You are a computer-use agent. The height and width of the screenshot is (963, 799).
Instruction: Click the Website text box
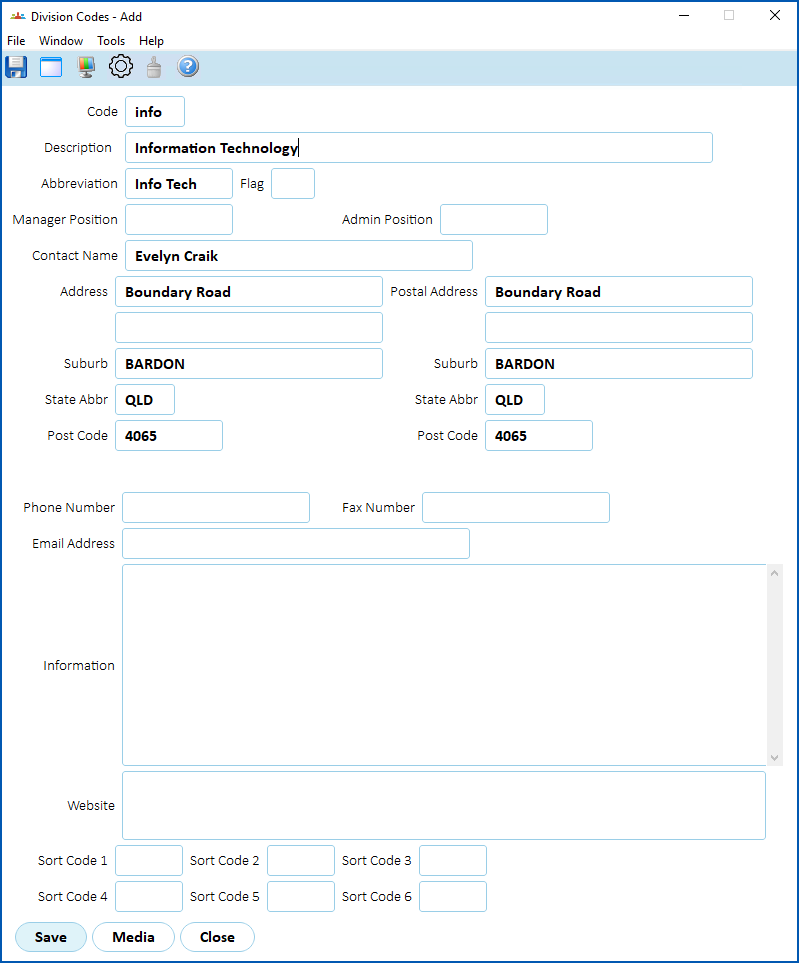[444, 805]
